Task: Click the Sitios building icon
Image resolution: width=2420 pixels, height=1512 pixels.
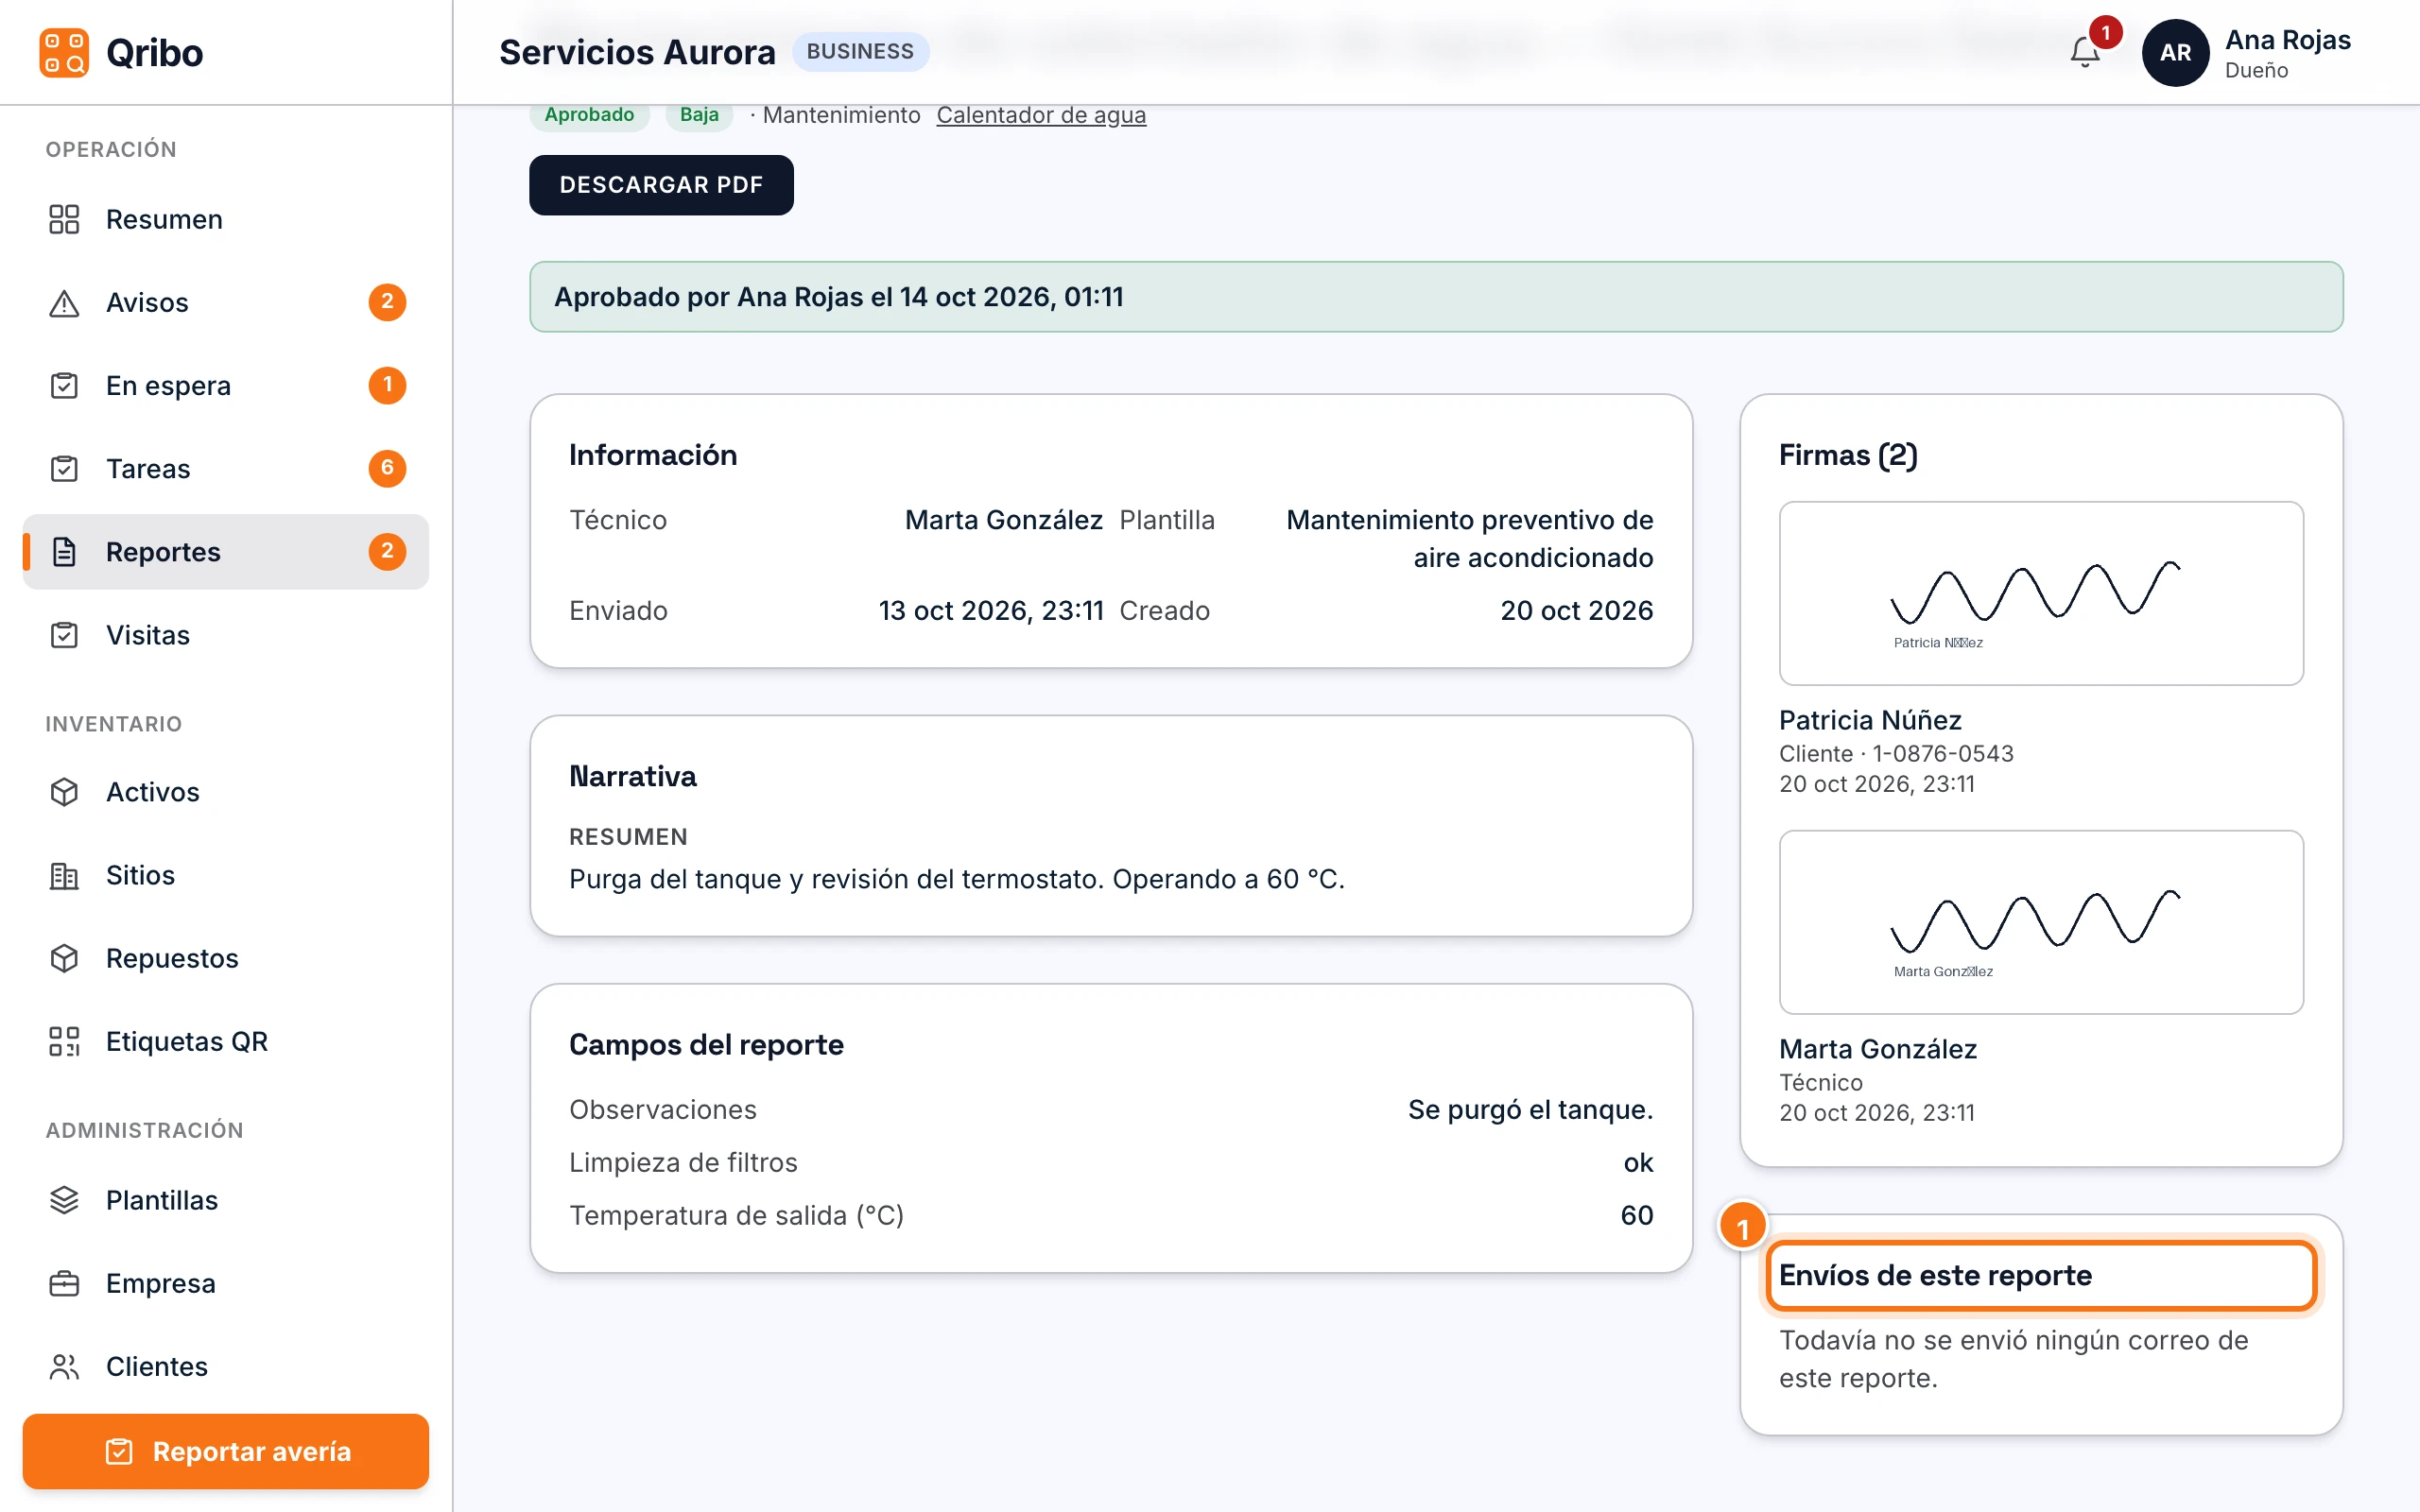Action: click(x=64, y=874)
